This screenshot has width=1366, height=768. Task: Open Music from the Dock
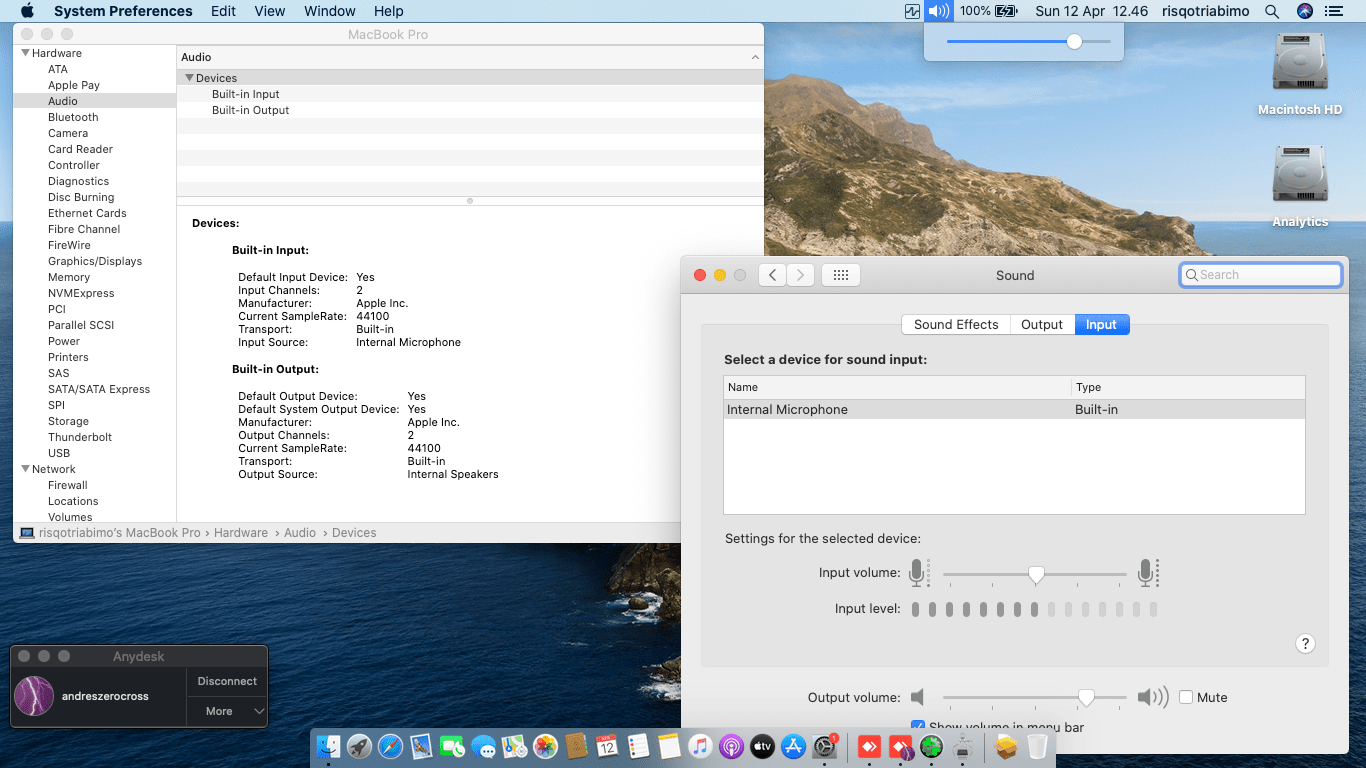click(700, 746)
